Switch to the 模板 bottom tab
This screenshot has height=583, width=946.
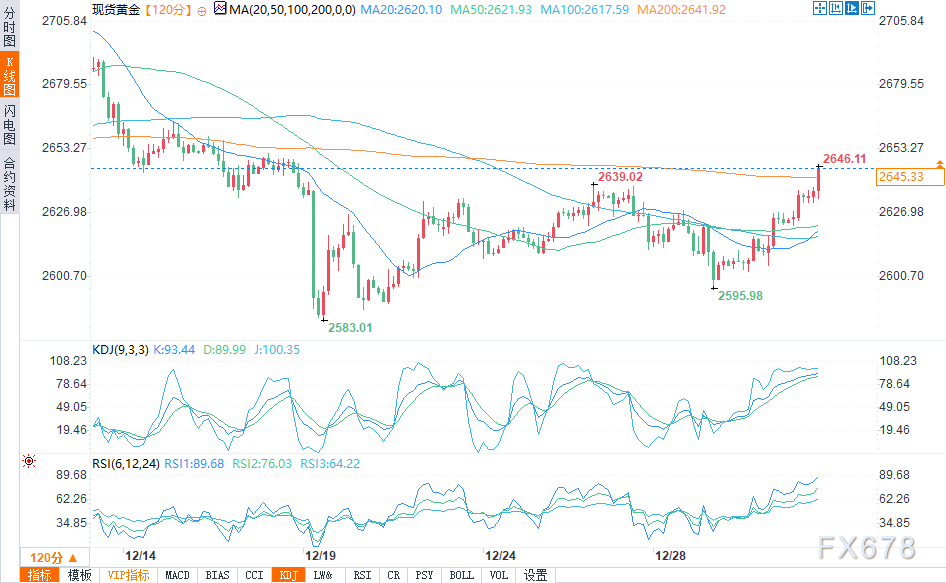pos(79,575)
